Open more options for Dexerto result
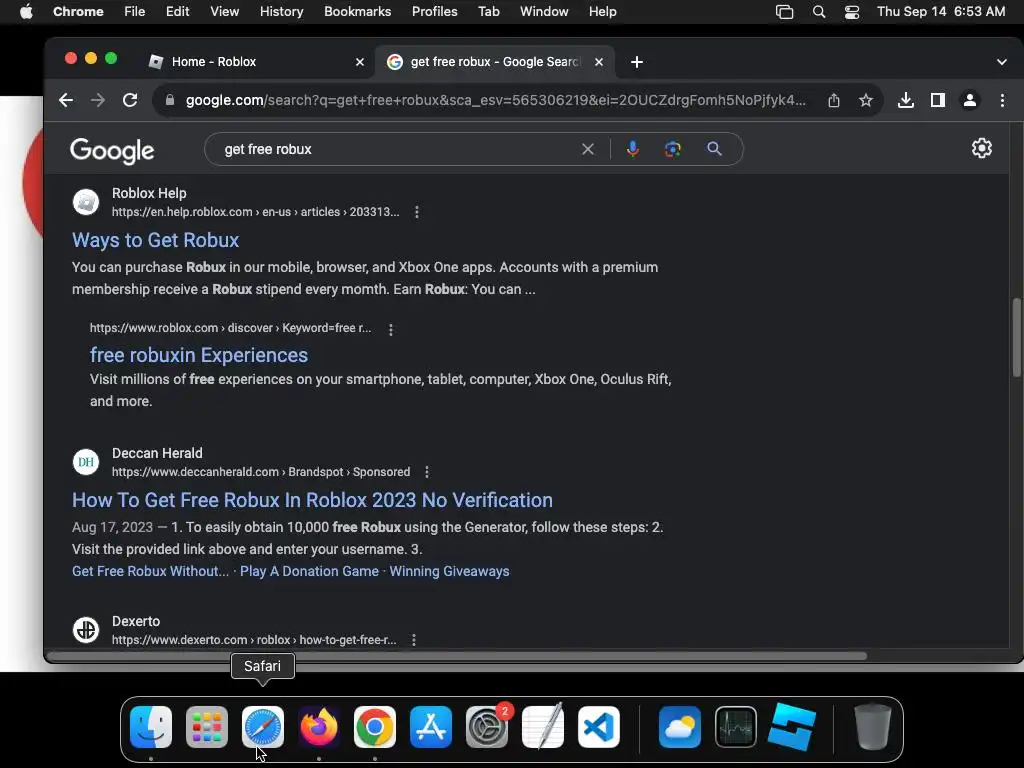 coord(414,640)
